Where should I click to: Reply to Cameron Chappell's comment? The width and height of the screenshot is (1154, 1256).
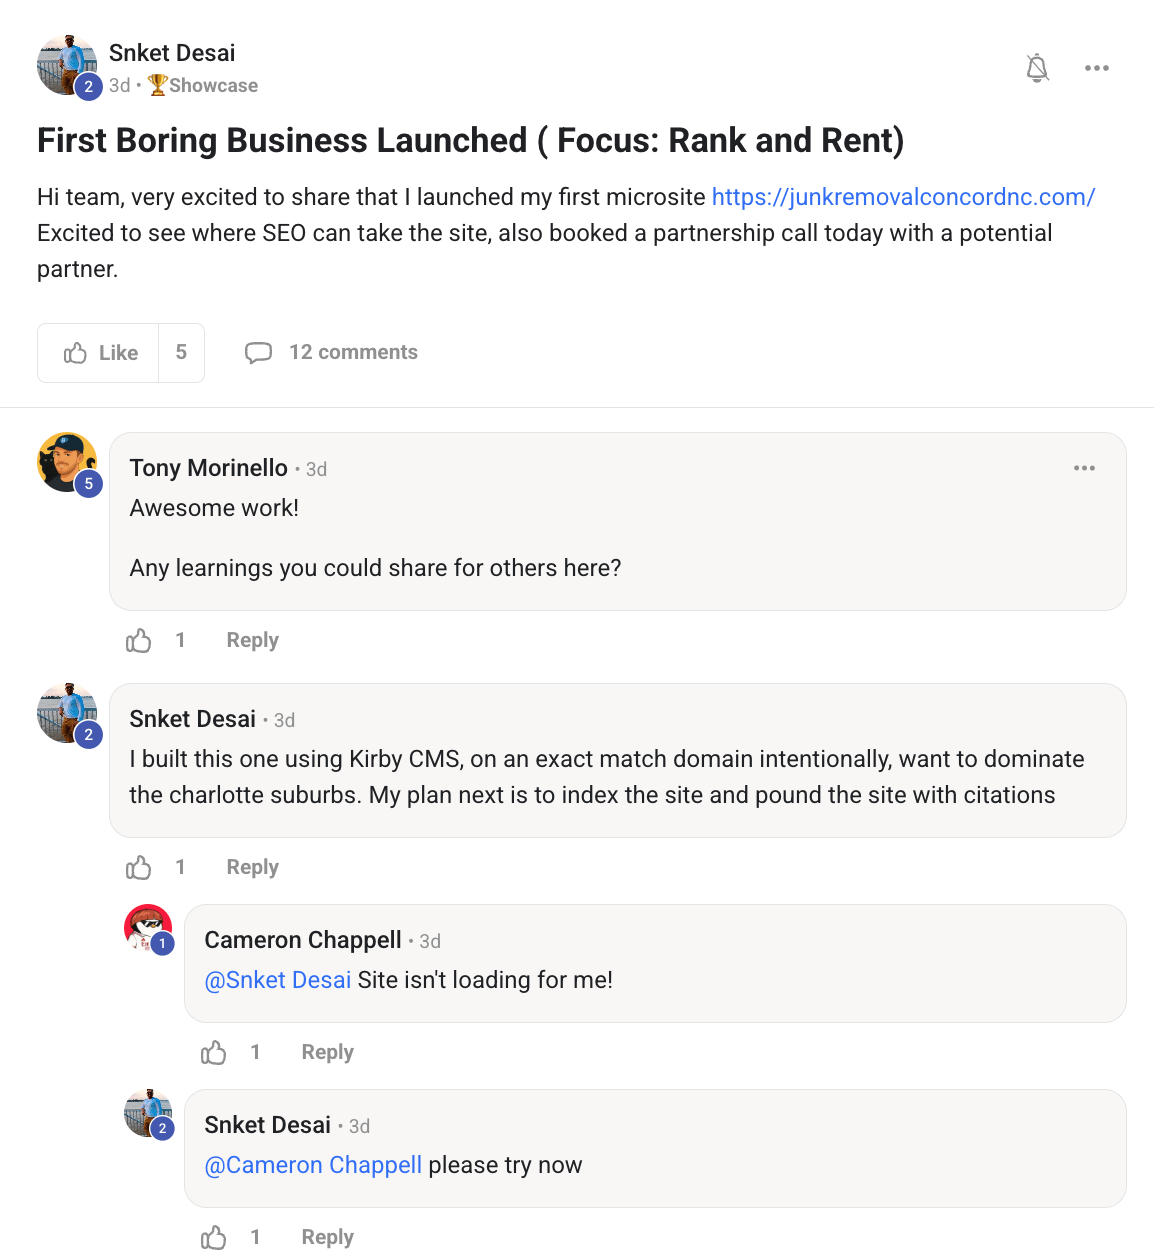327,1052
